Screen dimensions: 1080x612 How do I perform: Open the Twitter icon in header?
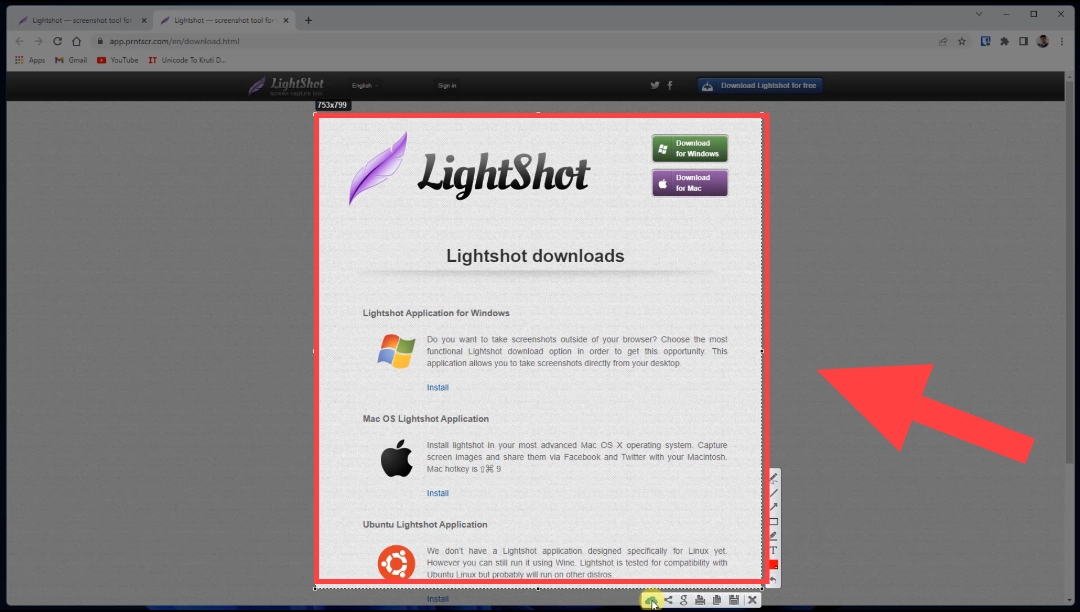654,85
